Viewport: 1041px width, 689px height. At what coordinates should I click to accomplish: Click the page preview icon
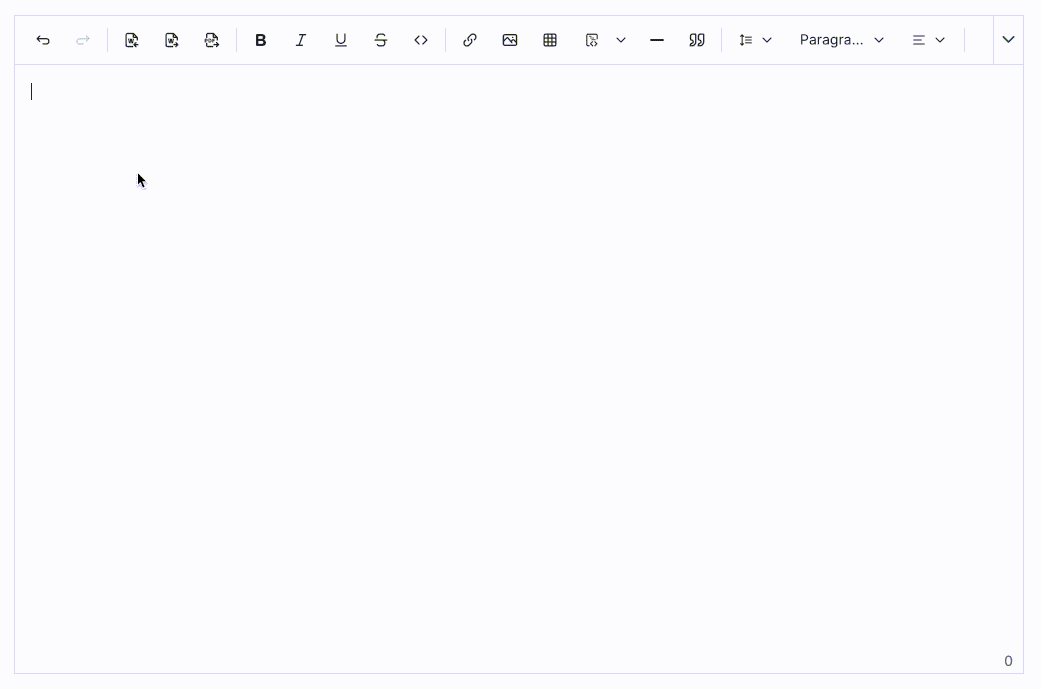click(592, 40)
